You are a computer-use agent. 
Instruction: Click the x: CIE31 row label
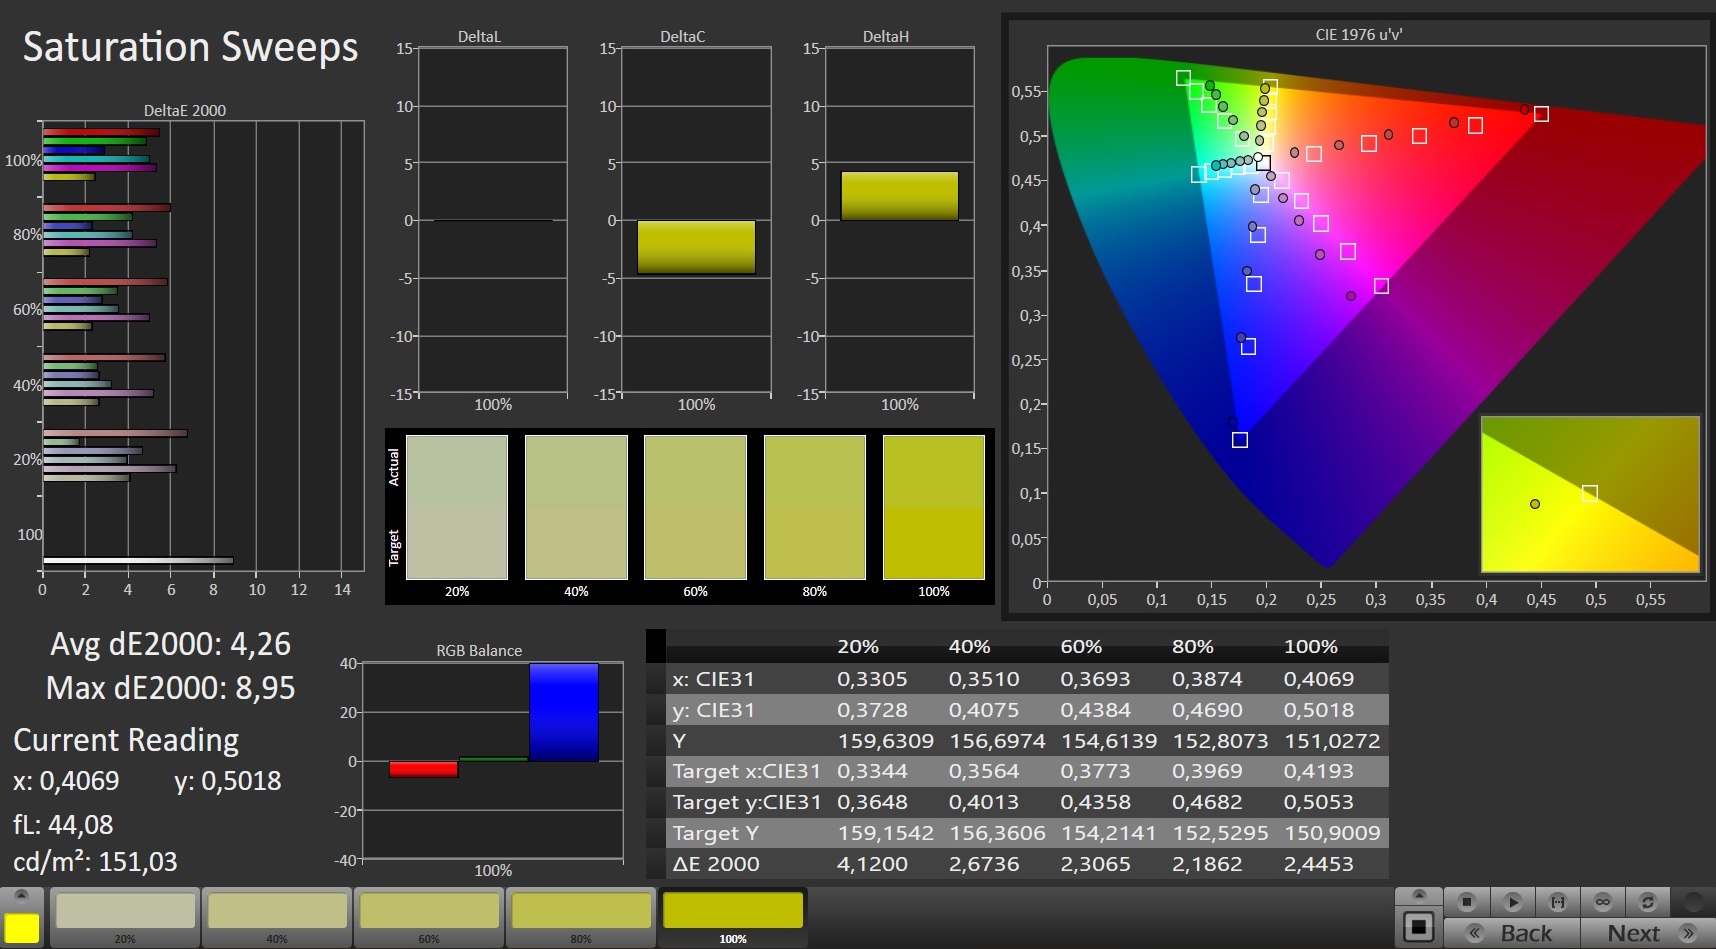pyautogui.click(x=713, y=679)
